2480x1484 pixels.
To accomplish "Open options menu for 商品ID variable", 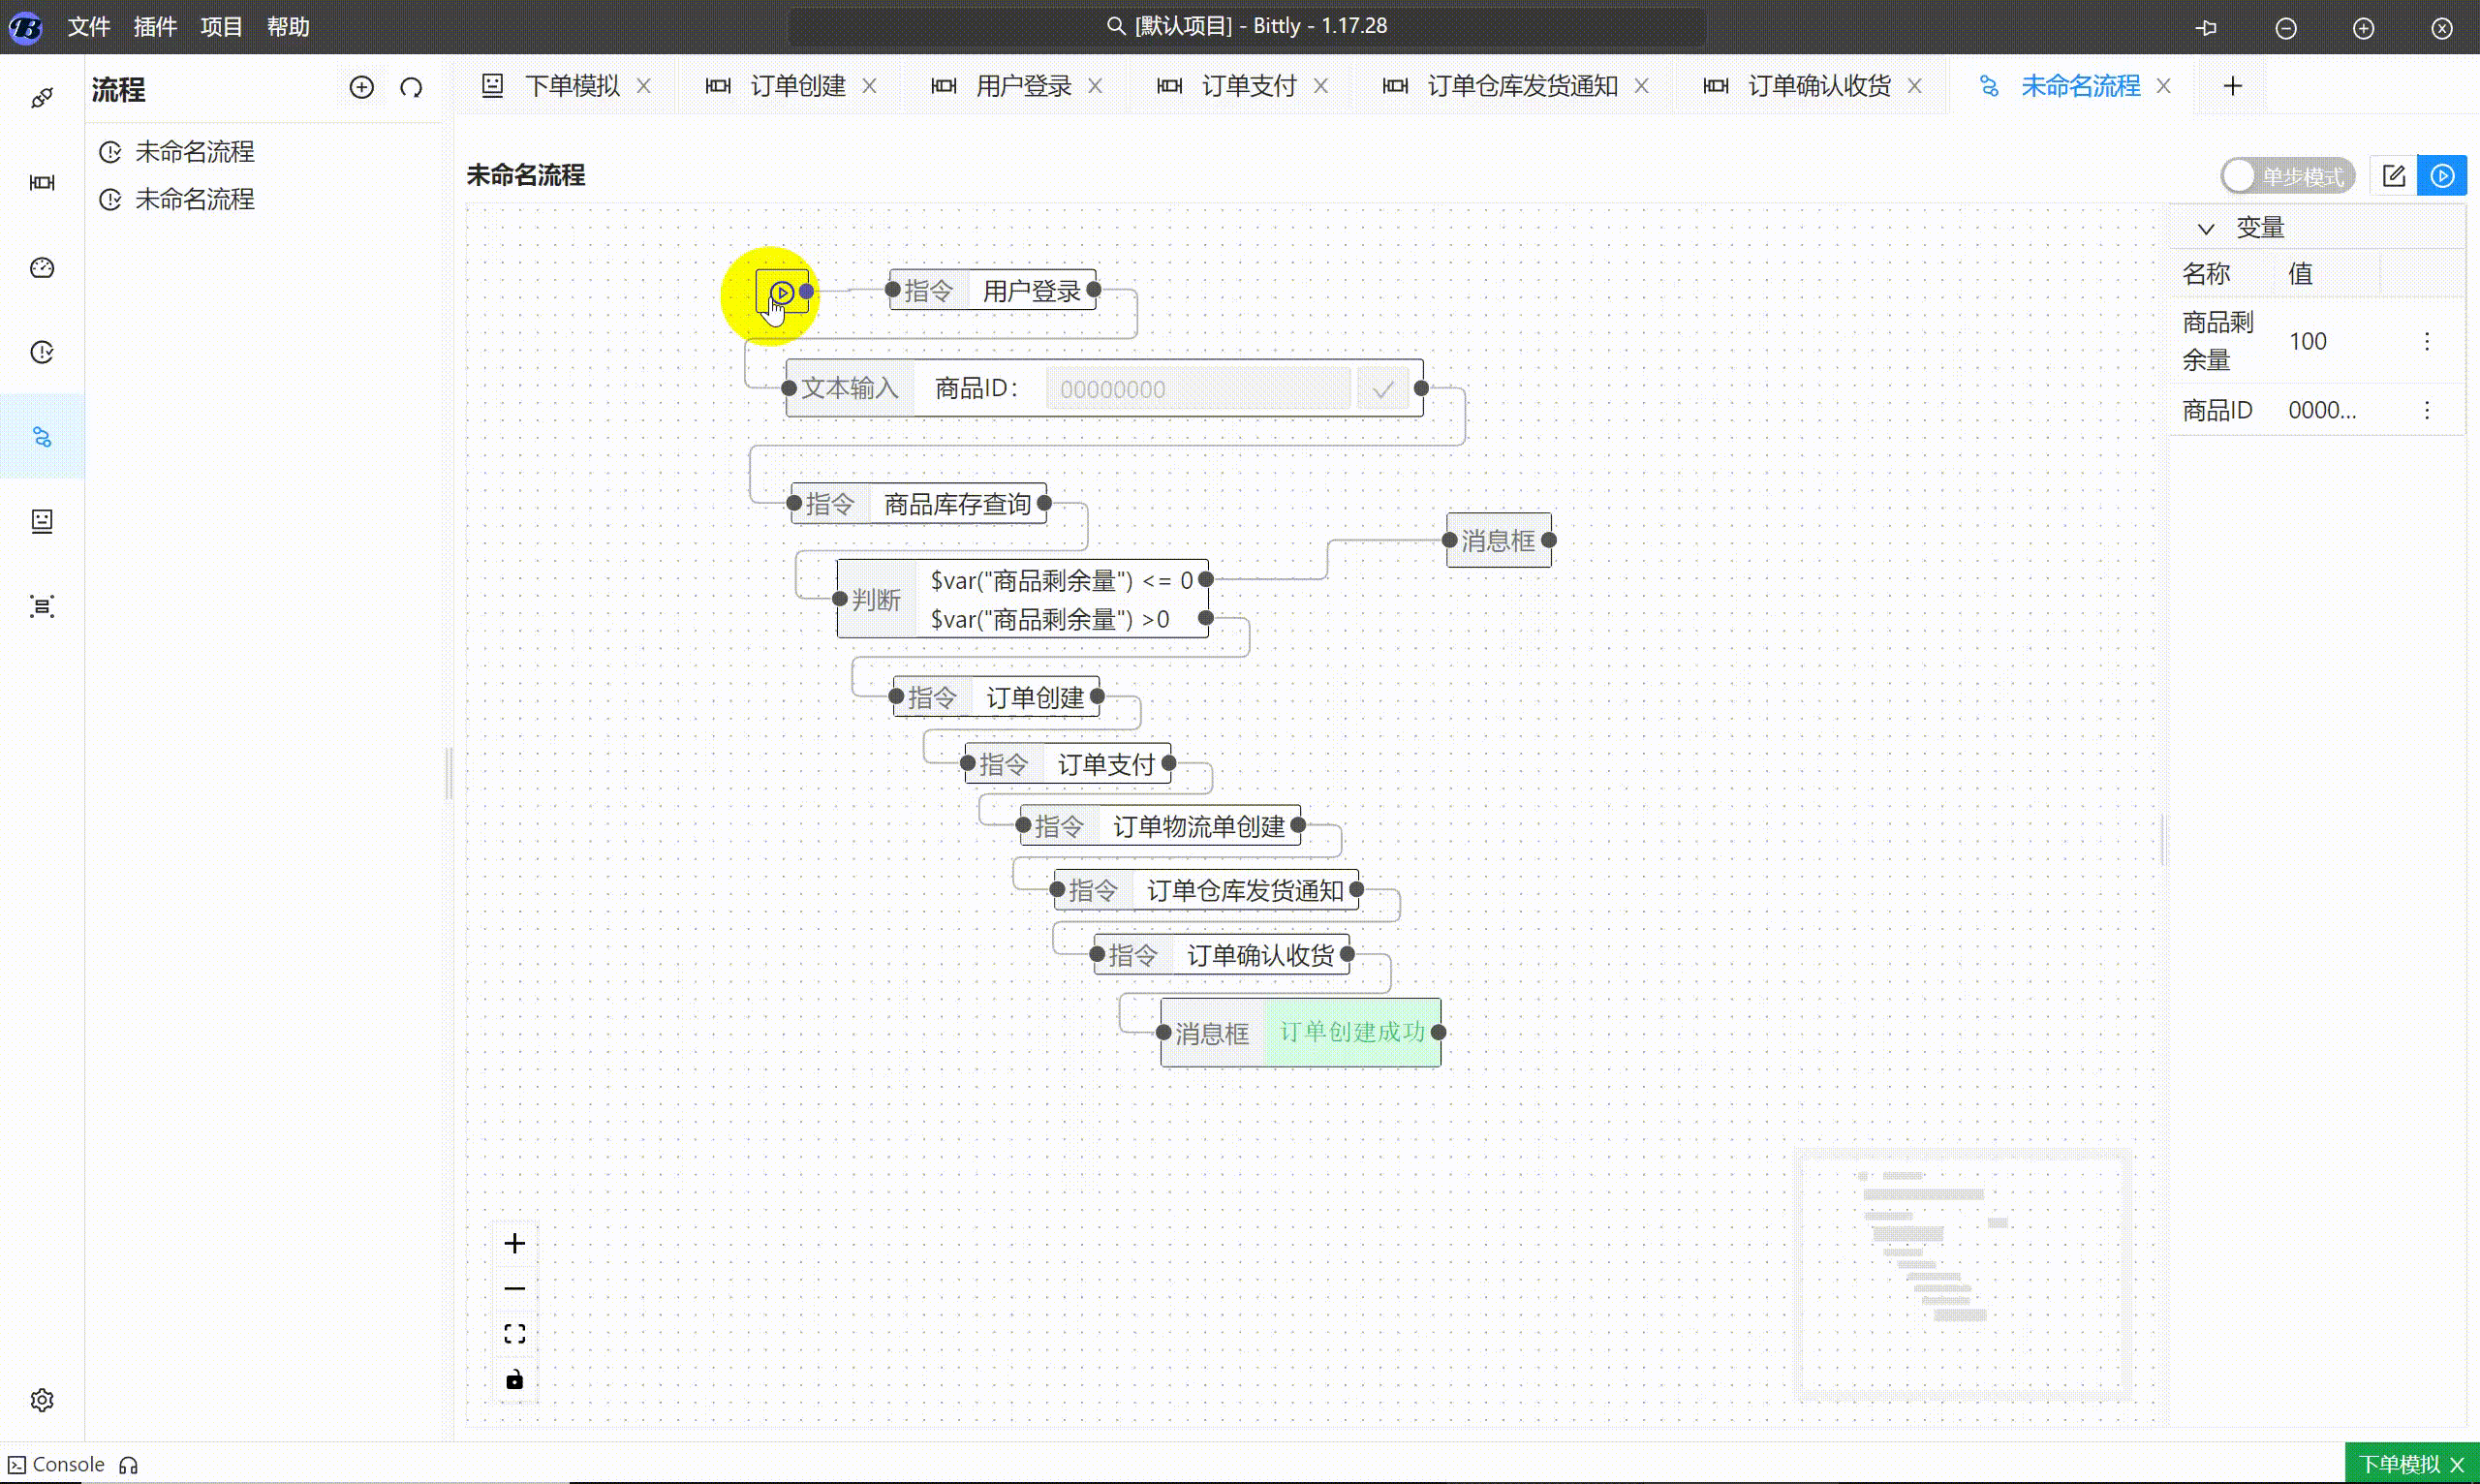I will pyautogui.click(x=2427, y=409).
